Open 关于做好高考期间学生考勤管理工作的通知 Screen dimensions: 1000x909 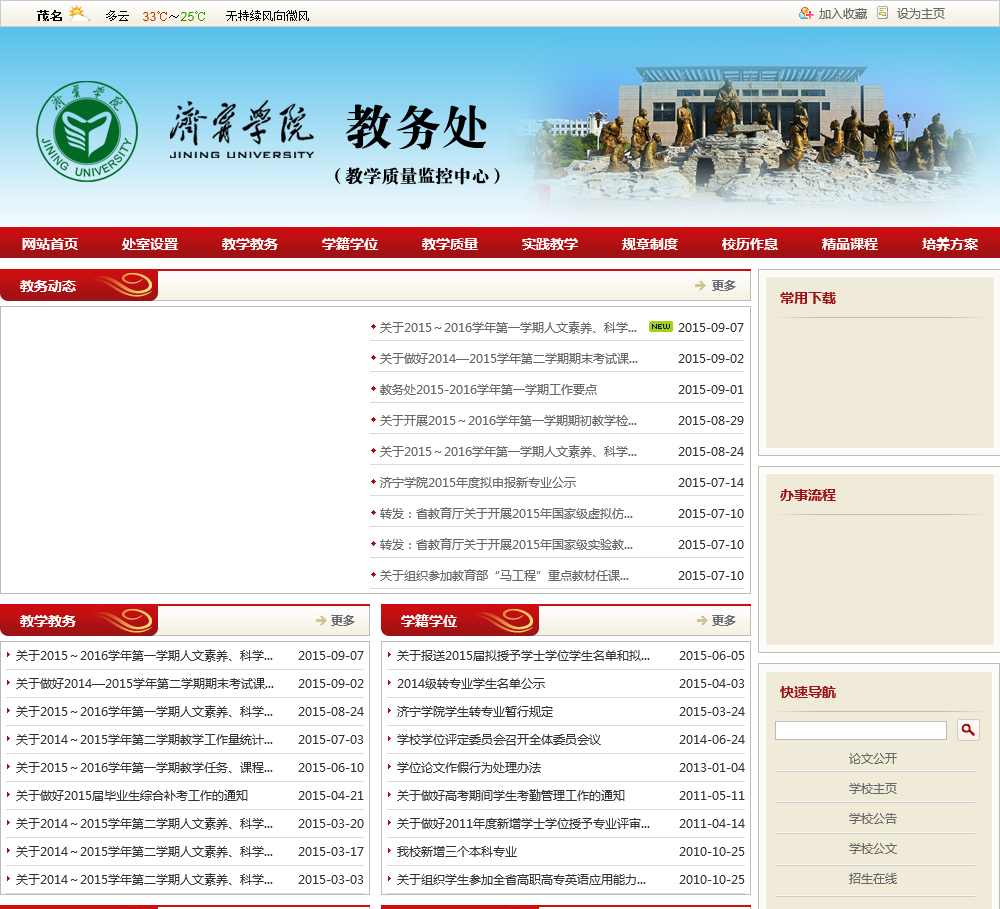coord(510,795)
